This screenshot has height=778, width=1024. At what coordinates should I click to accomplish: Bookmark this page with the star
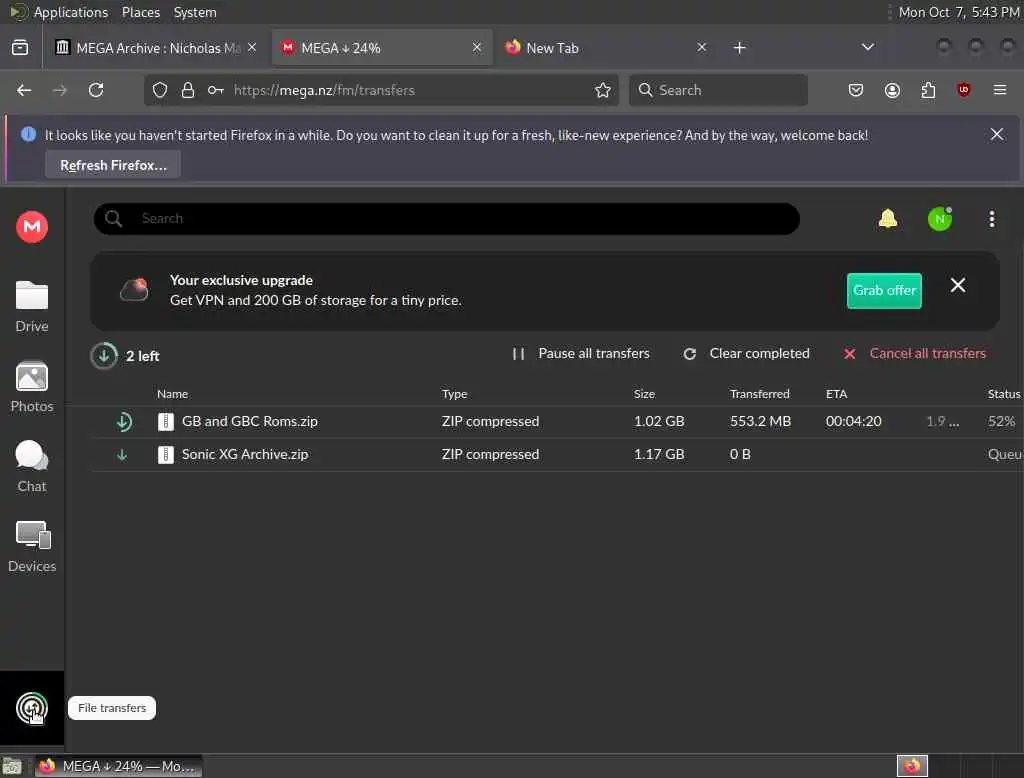602,90
